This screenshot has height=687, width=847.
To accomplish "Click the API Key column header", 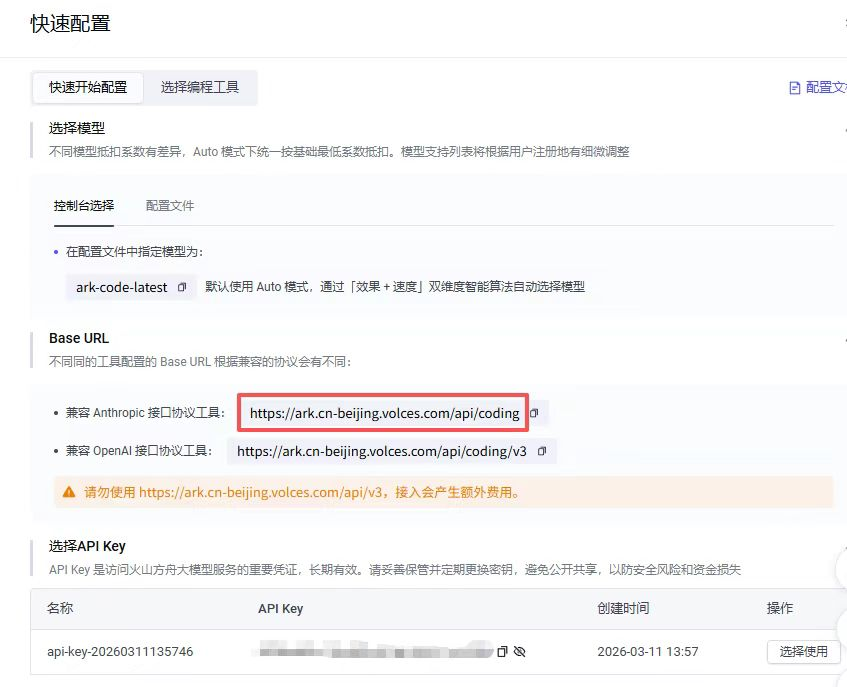I will (280, 609).
